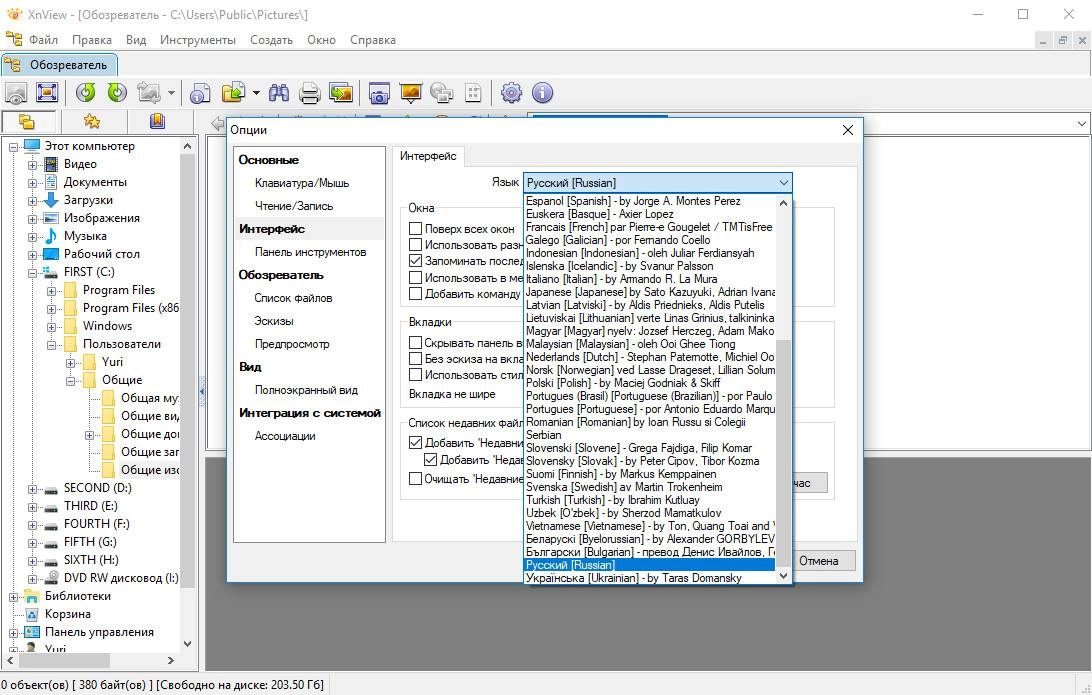This screenshot has width=1092, height=695.
Task: Click the file properties info-page toolbar icon
Action: point(201,93)
